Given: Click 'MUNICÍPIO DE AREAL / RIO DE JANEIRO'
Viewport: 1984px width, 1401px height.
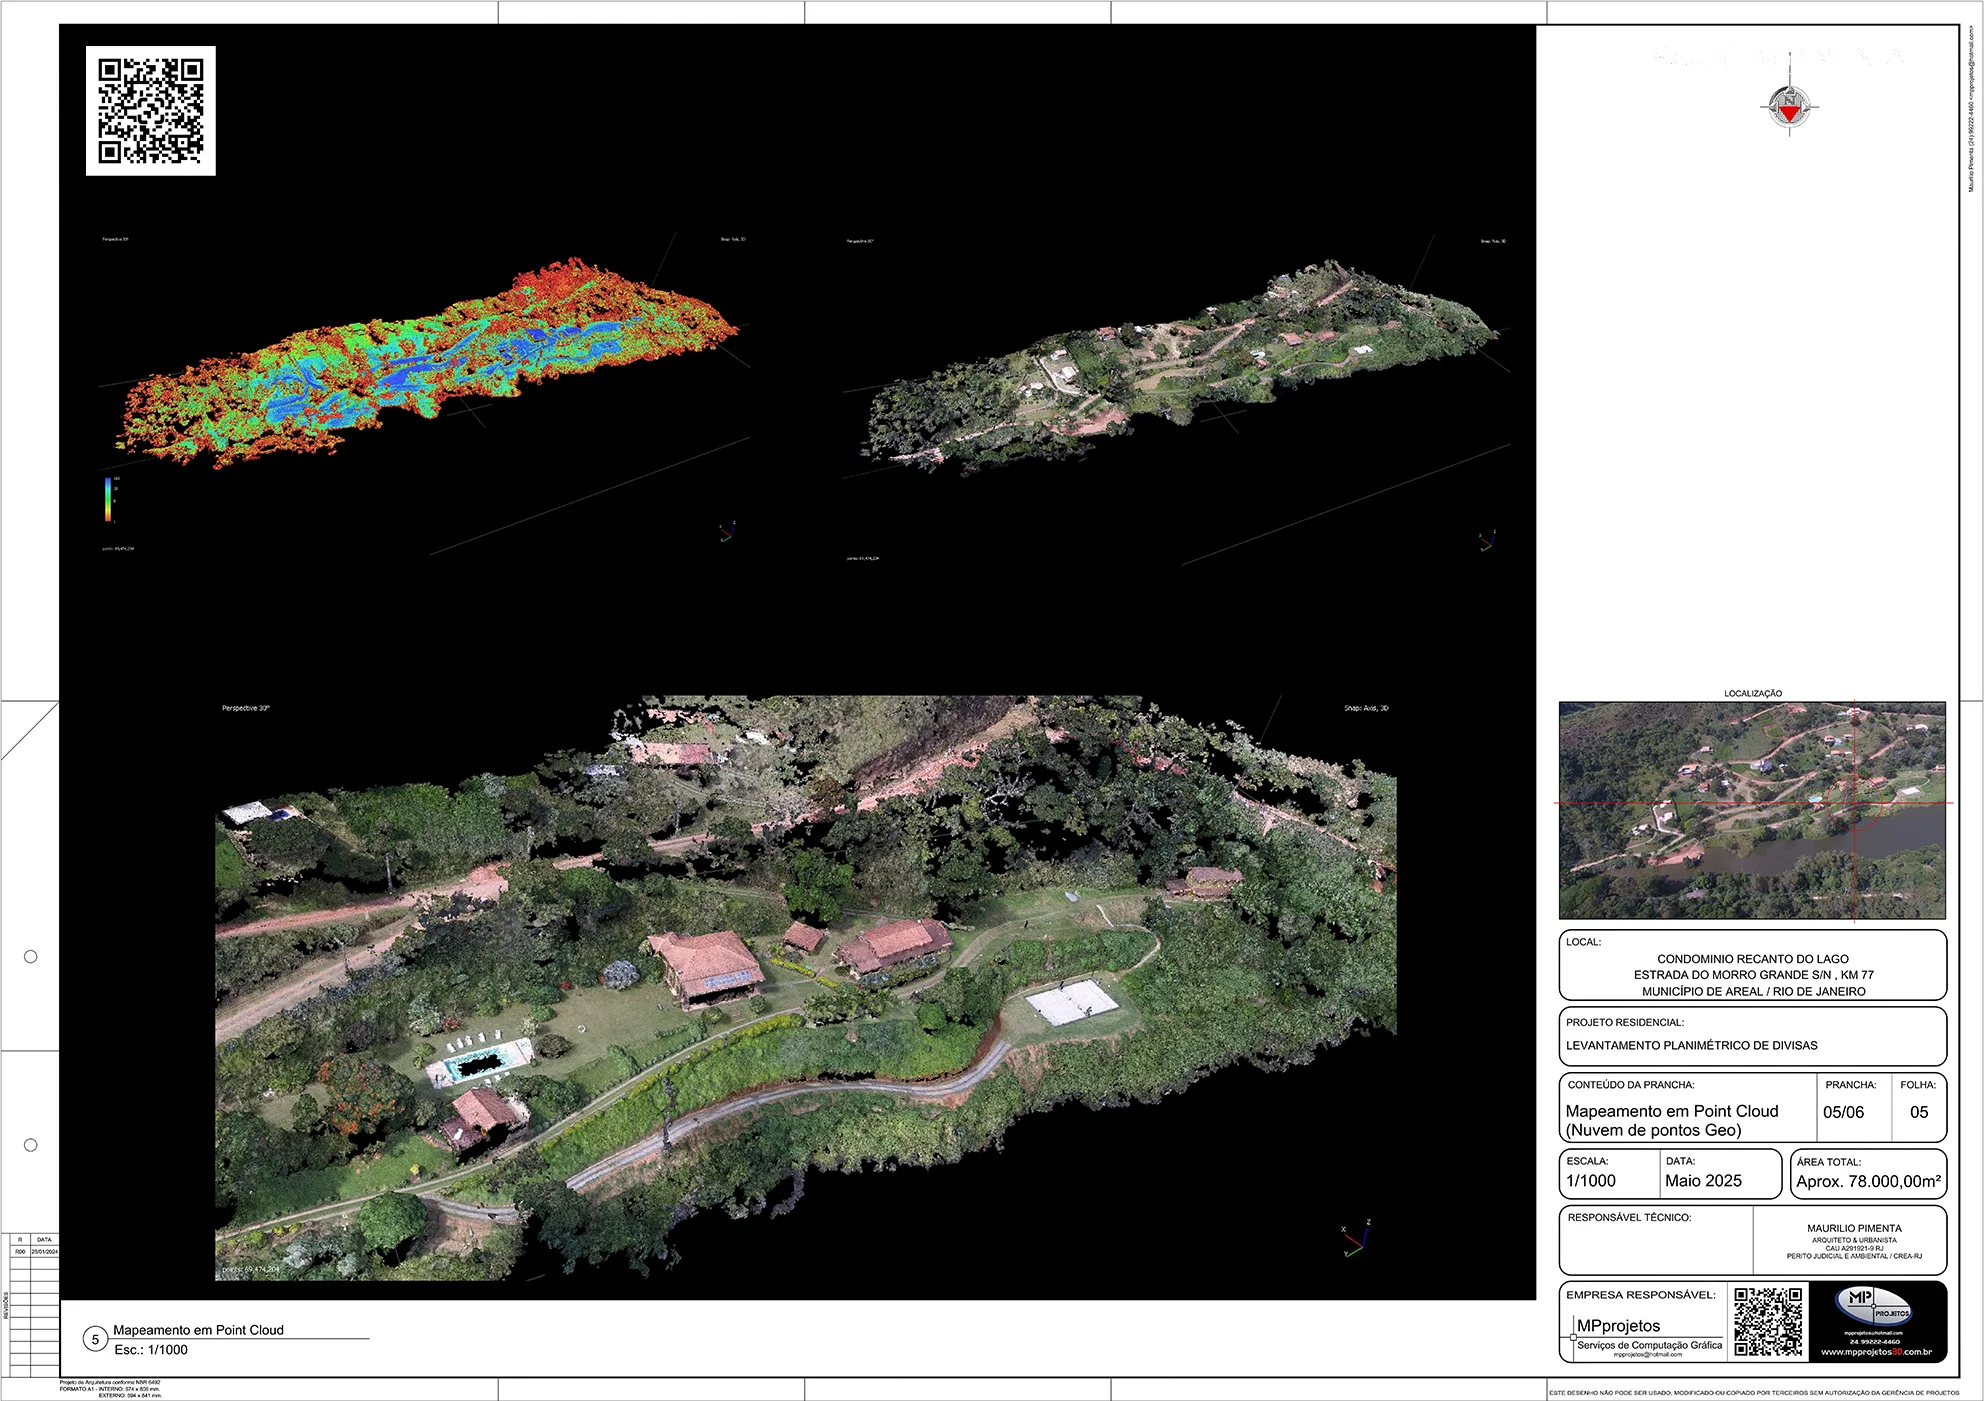Looking at the screenshot, I should tap(1754, 991).
